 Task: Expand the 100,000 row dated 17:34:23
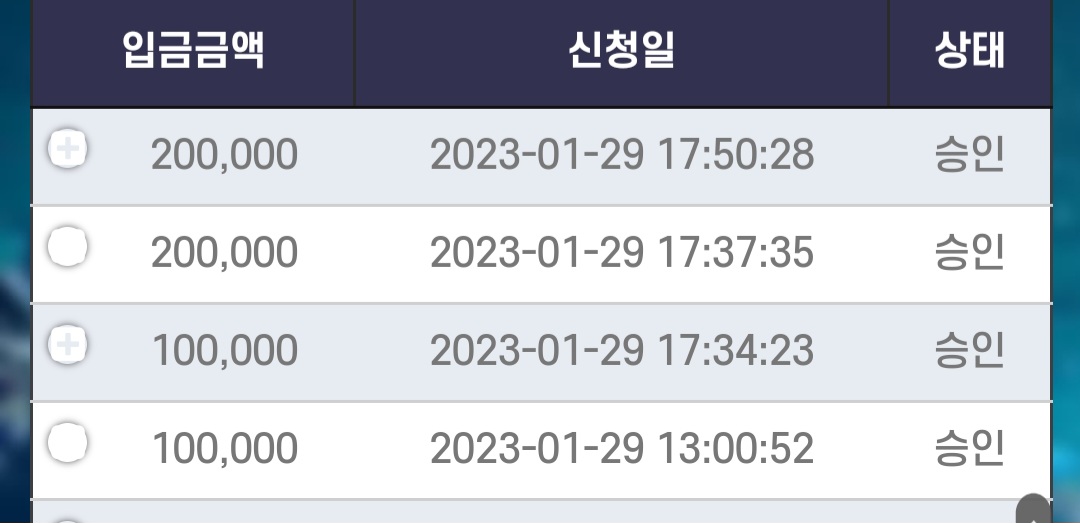[x=68, y=344]
